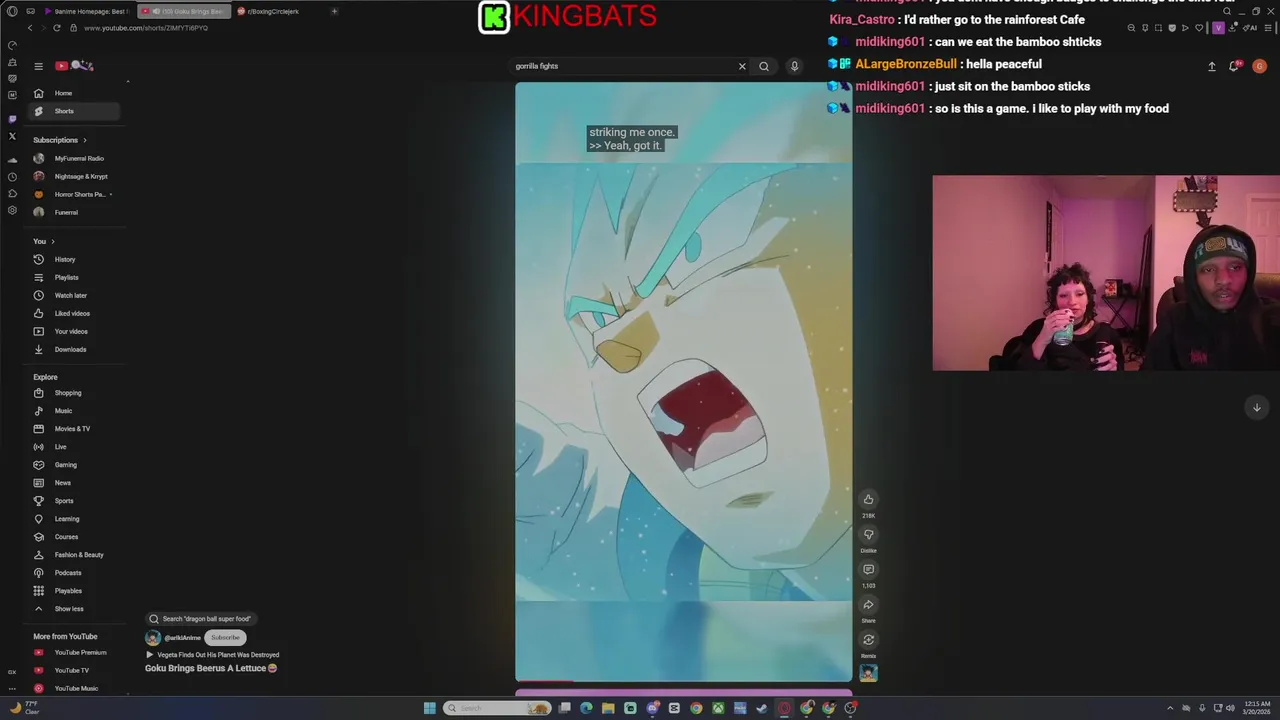The image size is (1280, 720).
Task: Switch to r/BoxingCirclejerk tab
Action: pyautogui.click(x=270, y=11)
